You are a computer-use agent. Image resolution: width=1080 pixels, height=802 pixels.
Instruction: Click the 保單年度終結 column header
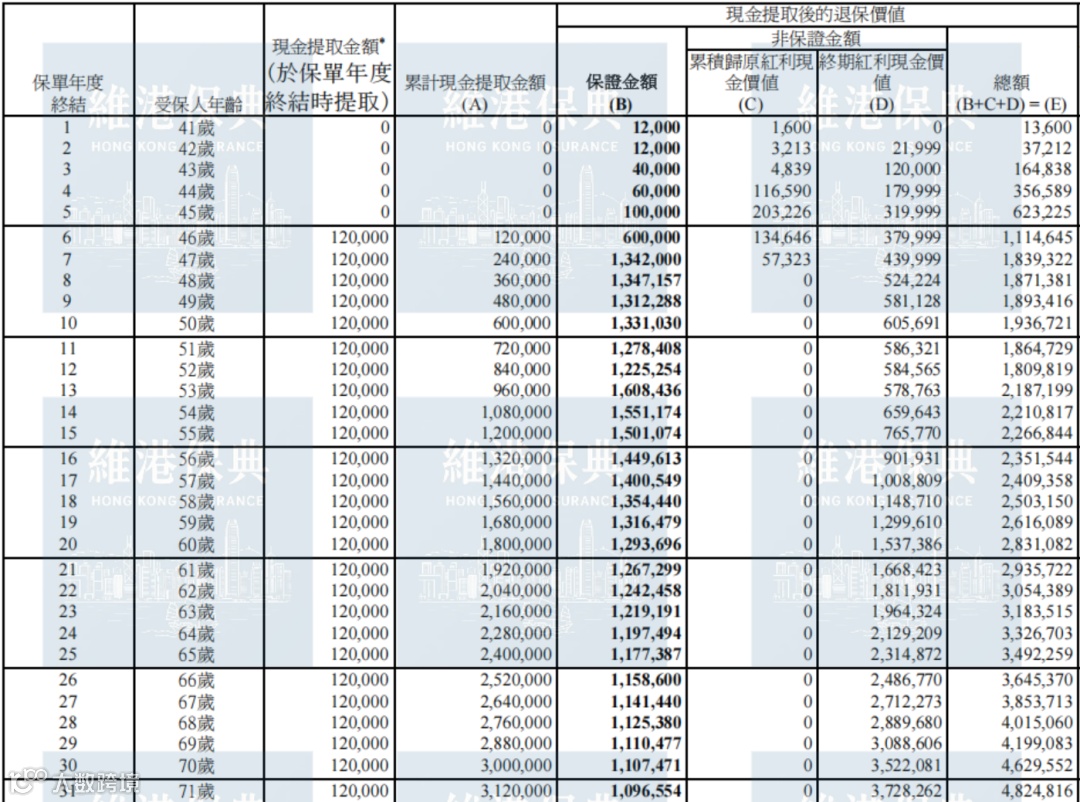click(x=68, y=93)
